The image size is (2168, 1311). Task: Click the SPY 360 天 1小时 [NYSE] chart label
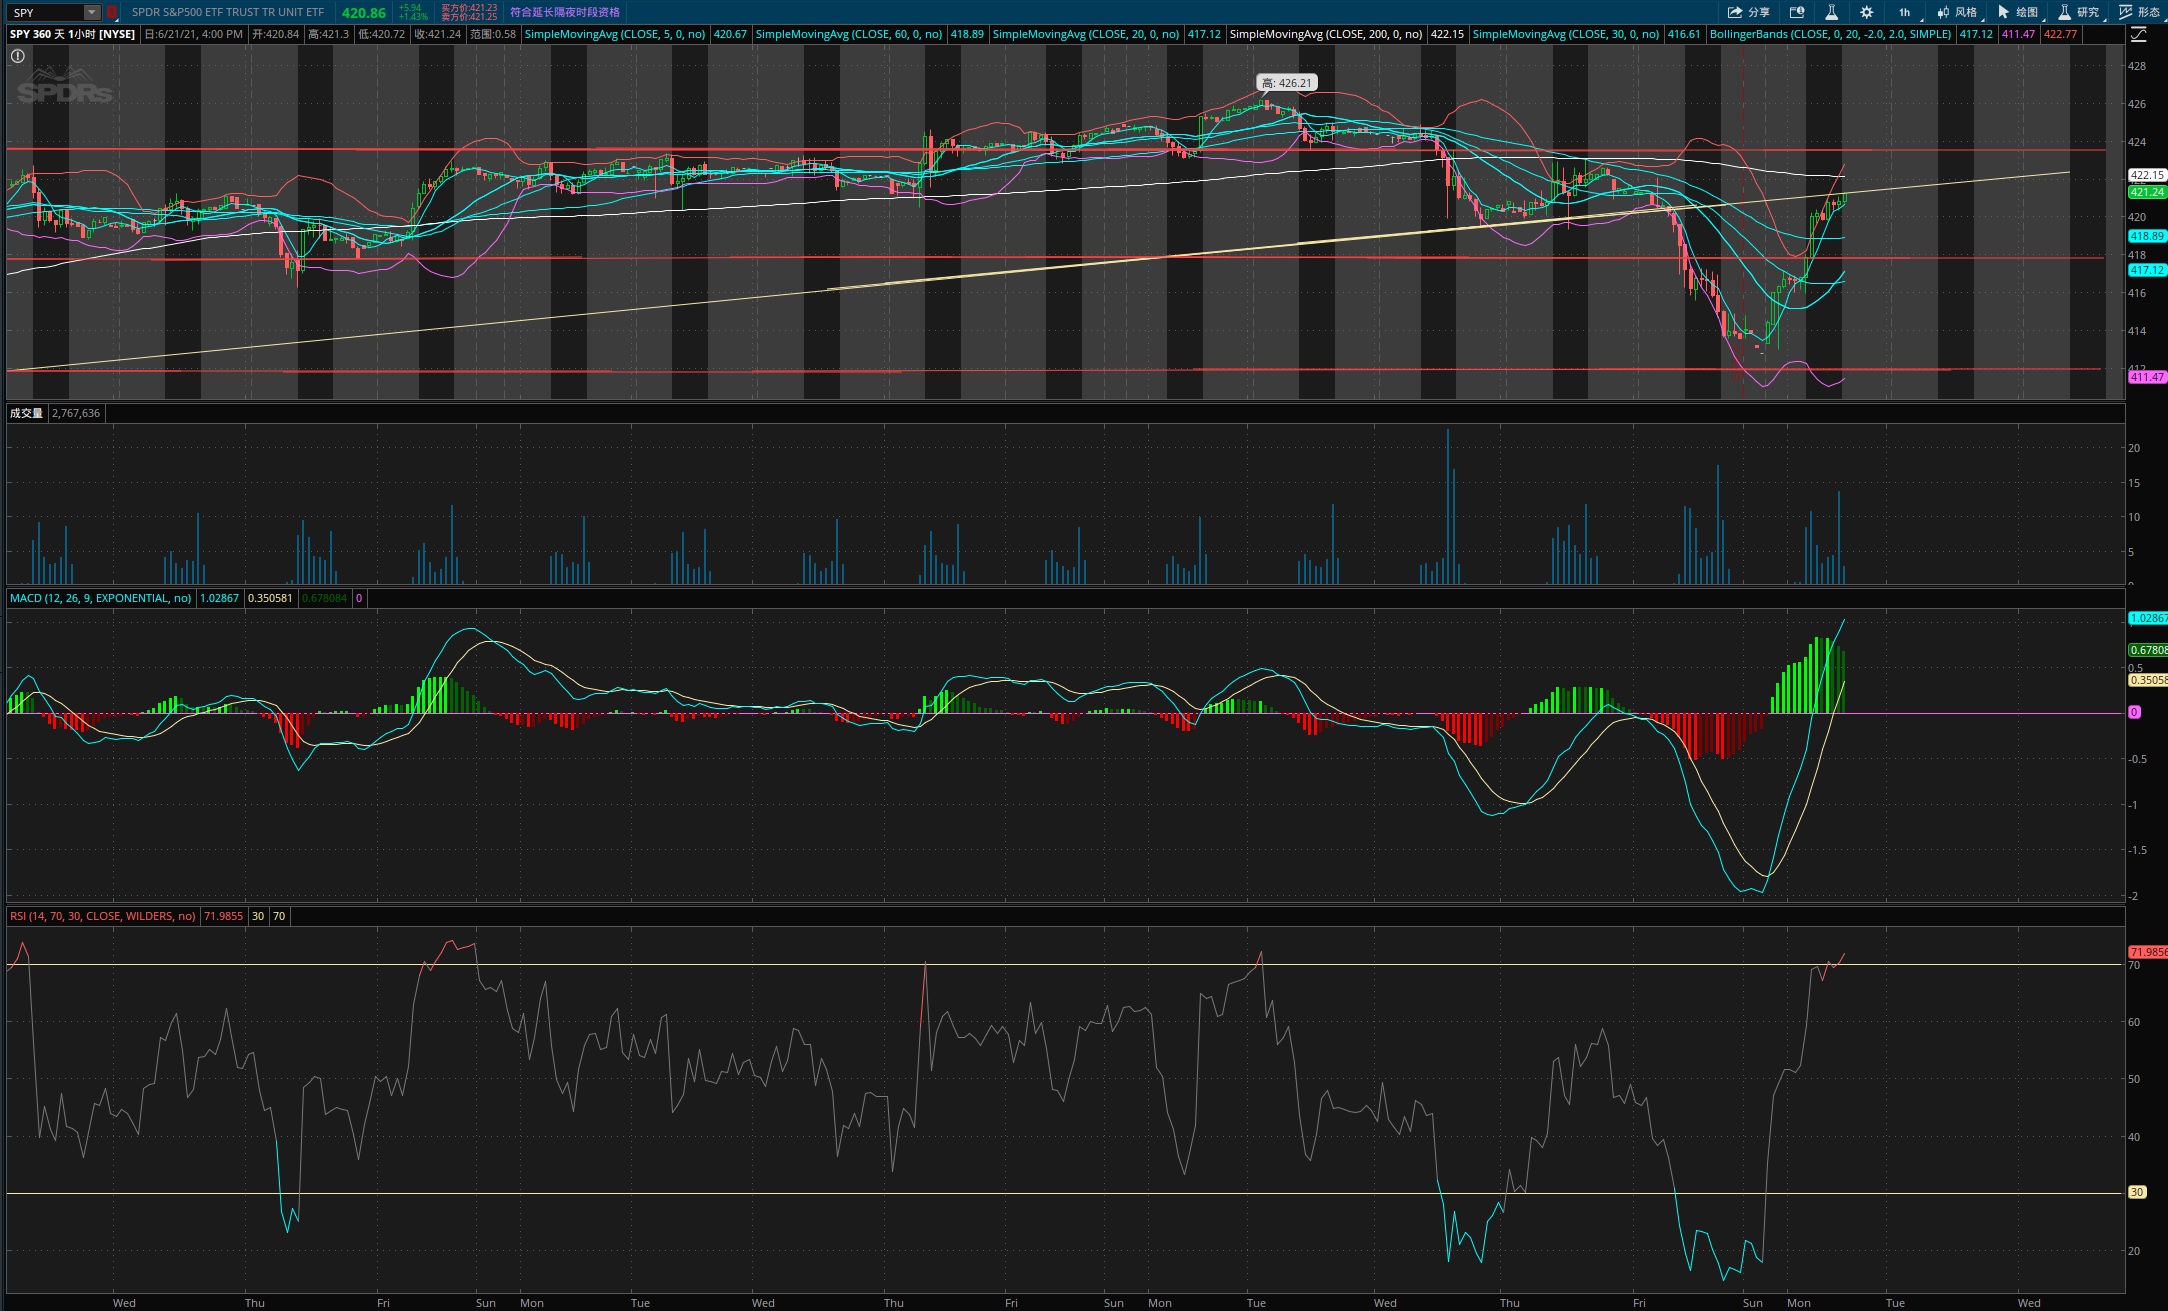[72, 34]
